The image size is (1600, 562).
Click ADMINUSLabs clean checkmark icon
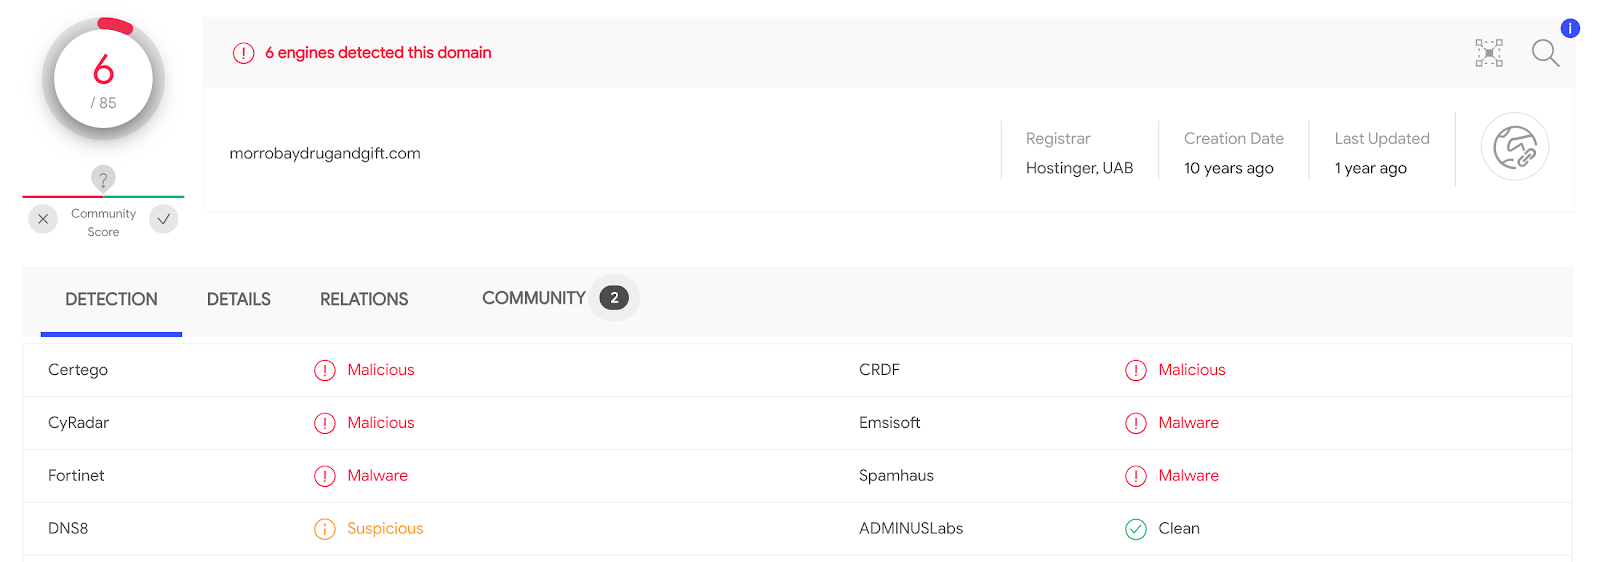pos(1136,529)
